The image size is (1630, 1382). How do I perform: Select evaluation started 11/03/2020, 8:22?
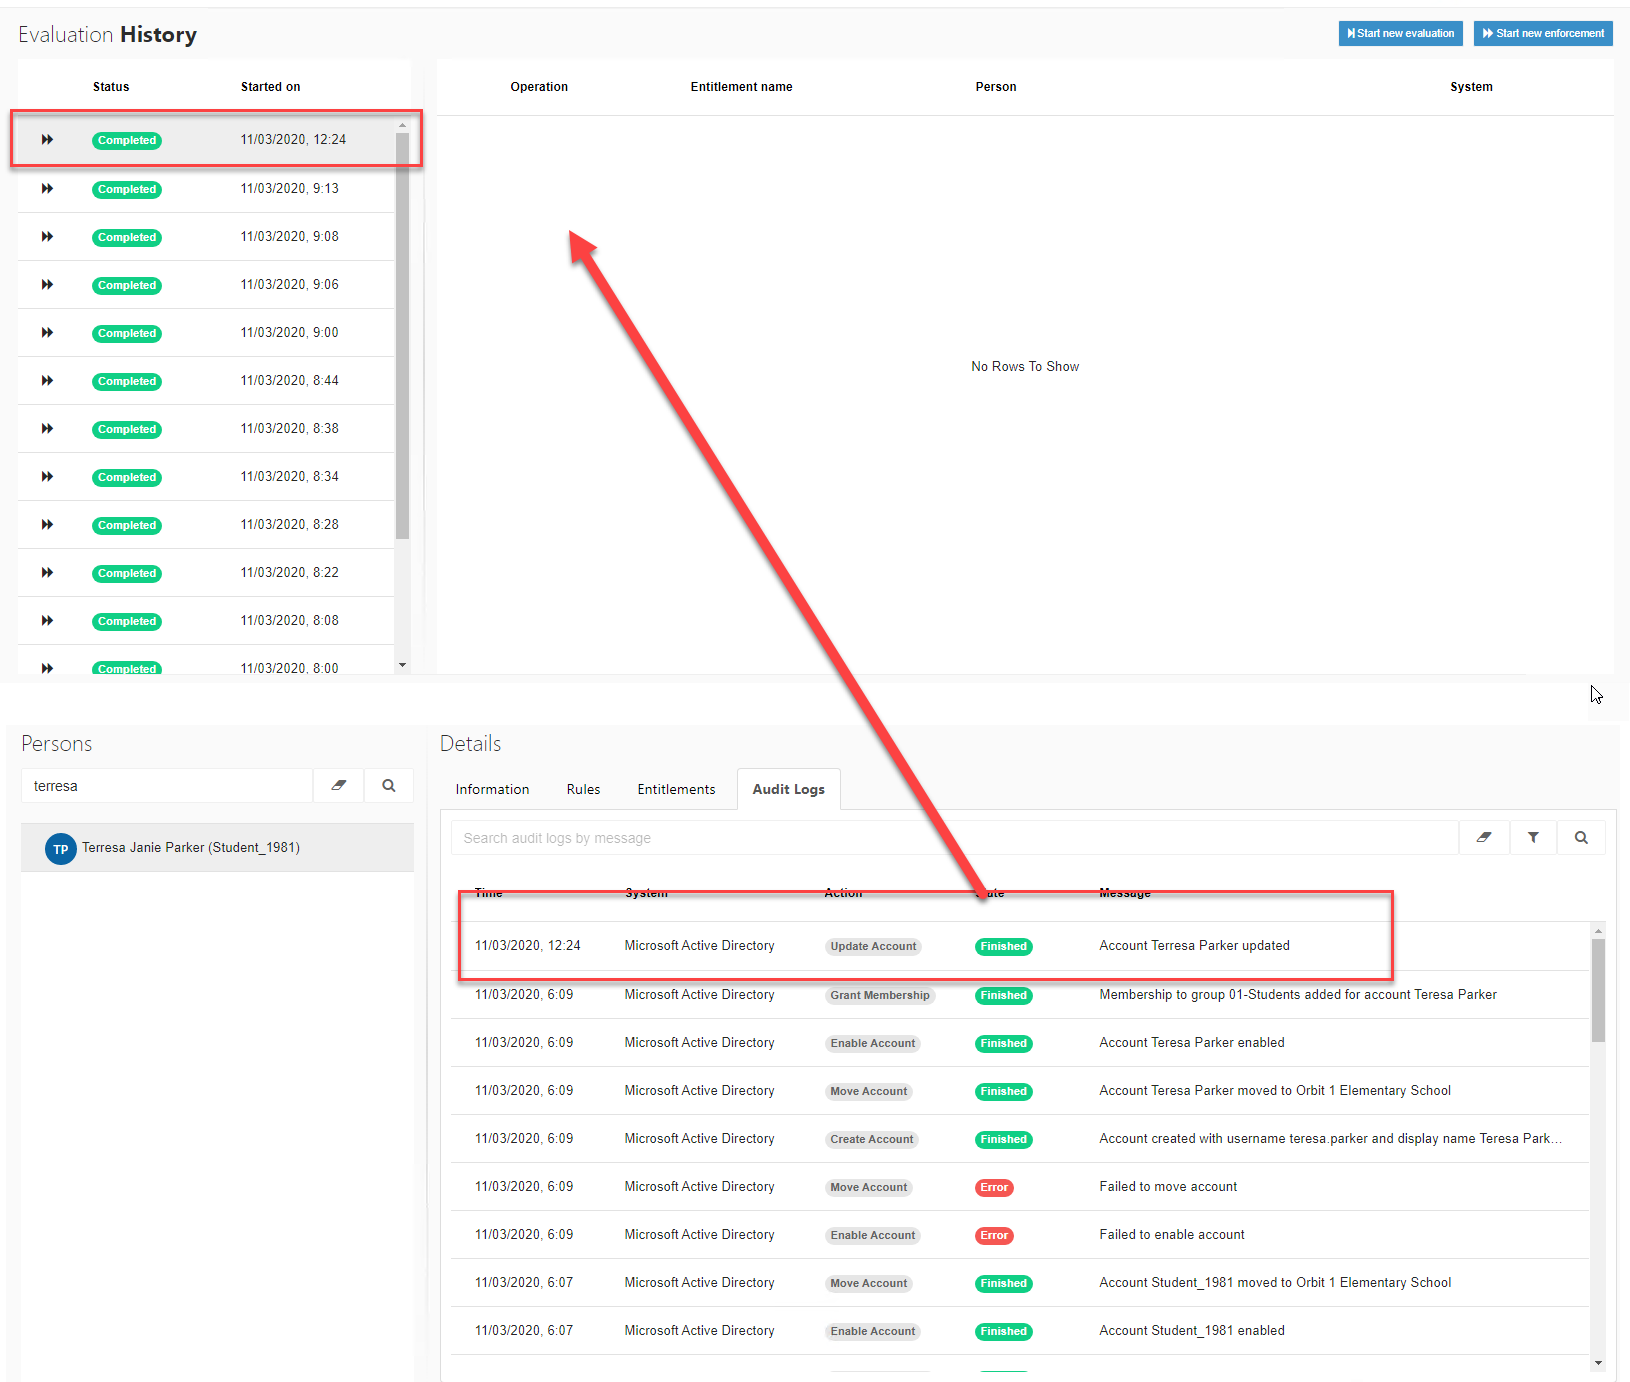coord(206,573)
